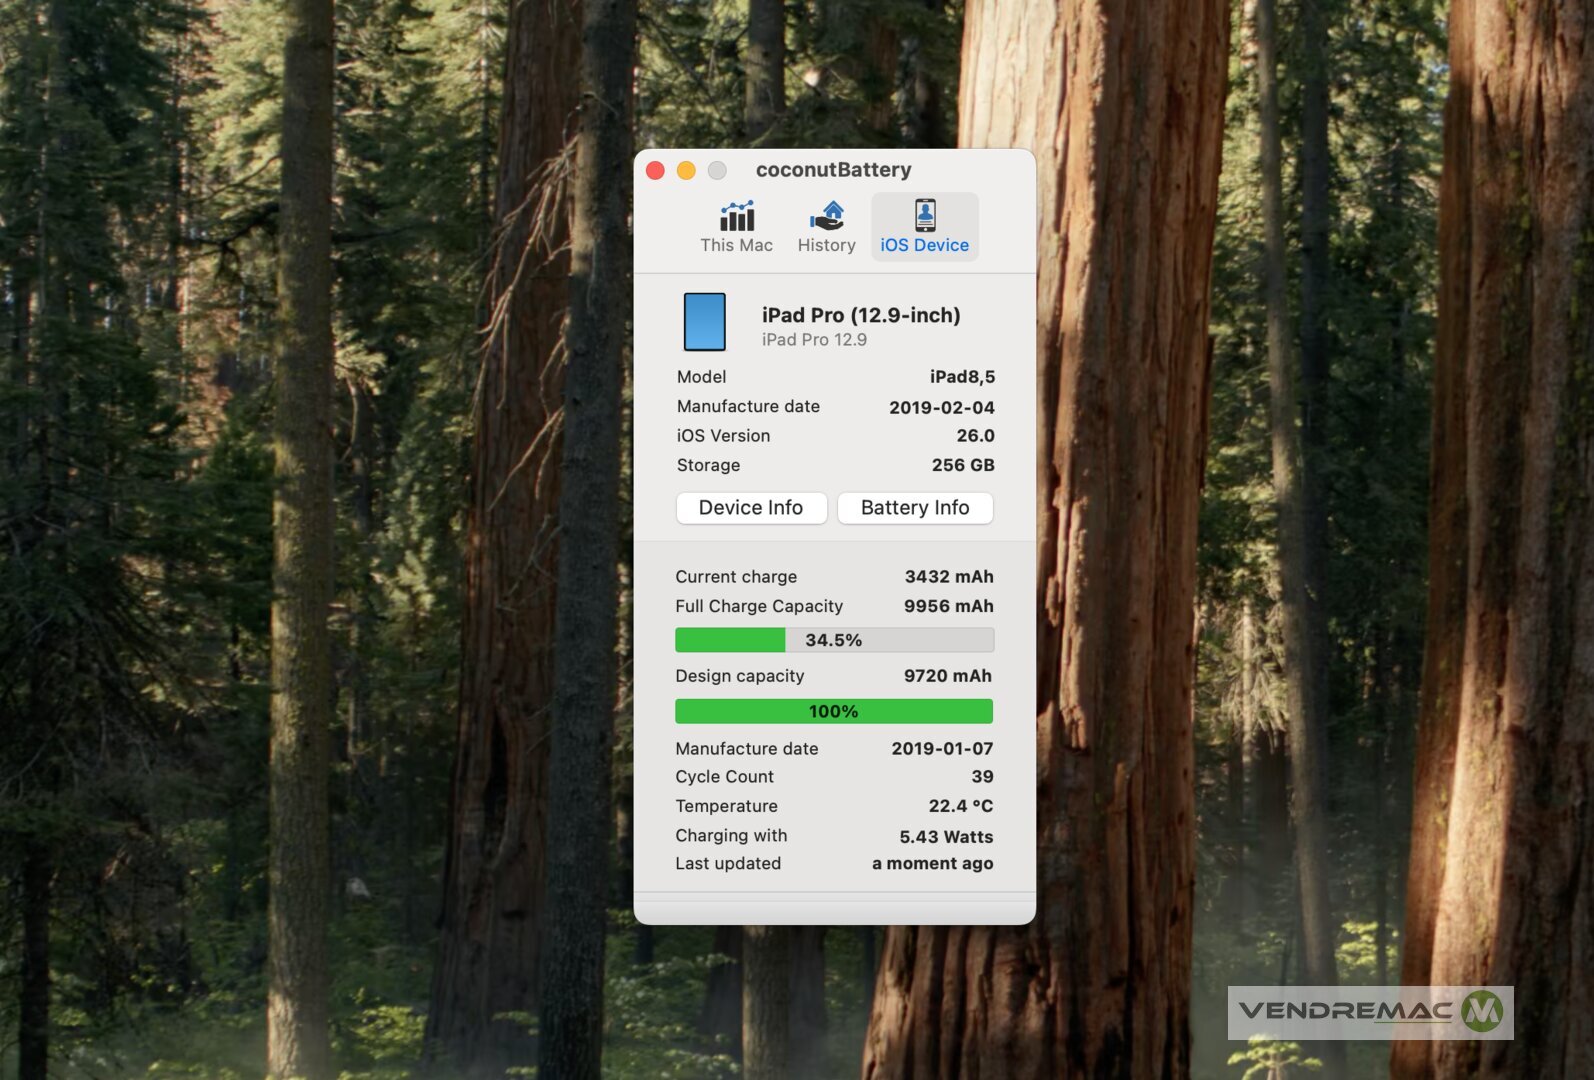Click the iOS Version value 26.0

tap(975, 436)
